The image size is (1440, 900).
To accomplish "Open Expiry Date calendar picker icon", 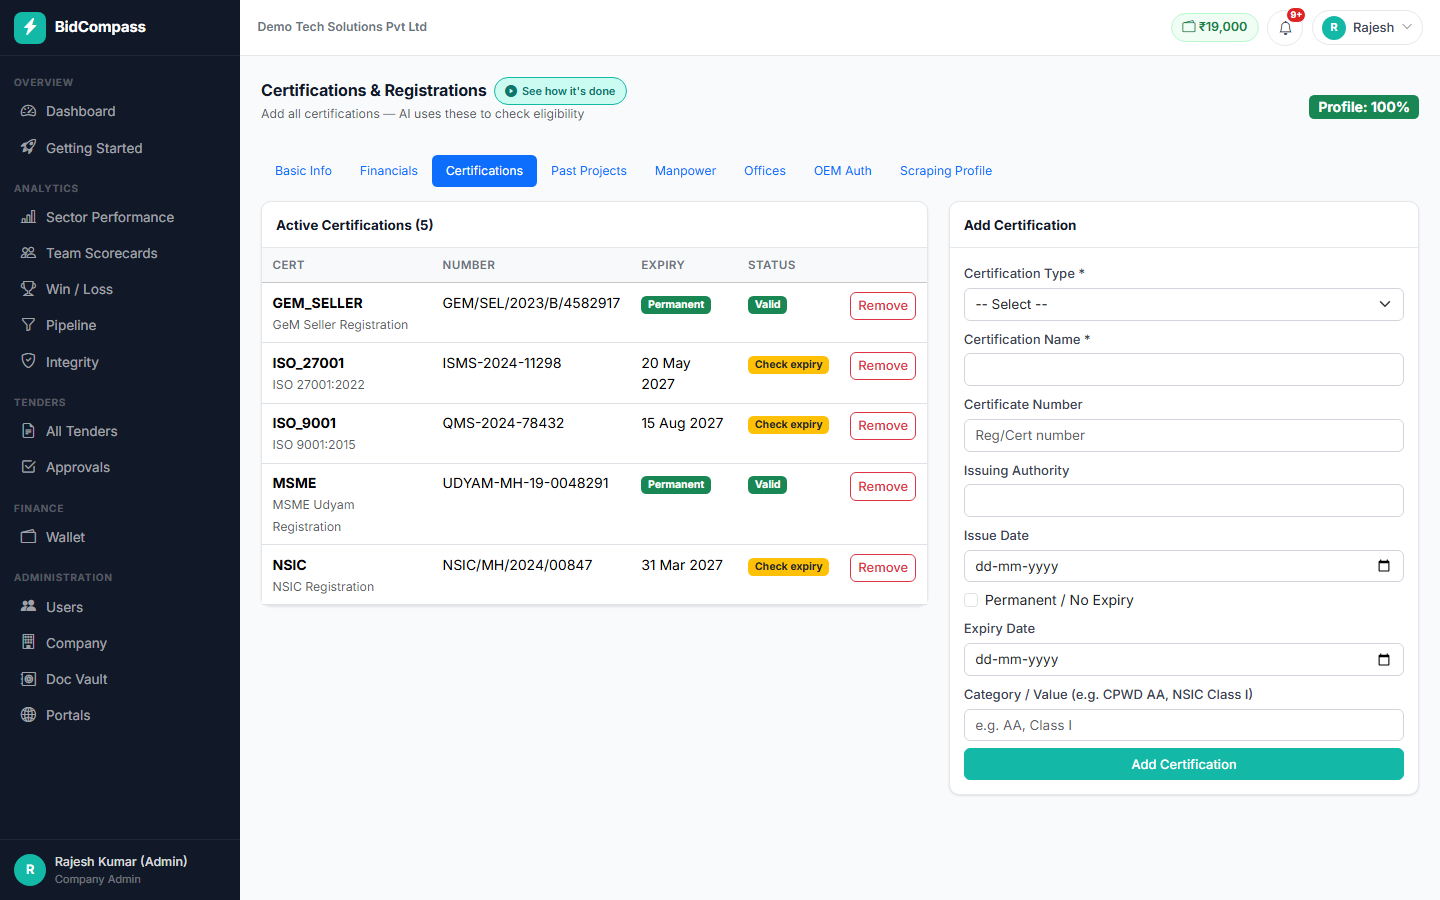I will pos(1384,659).
